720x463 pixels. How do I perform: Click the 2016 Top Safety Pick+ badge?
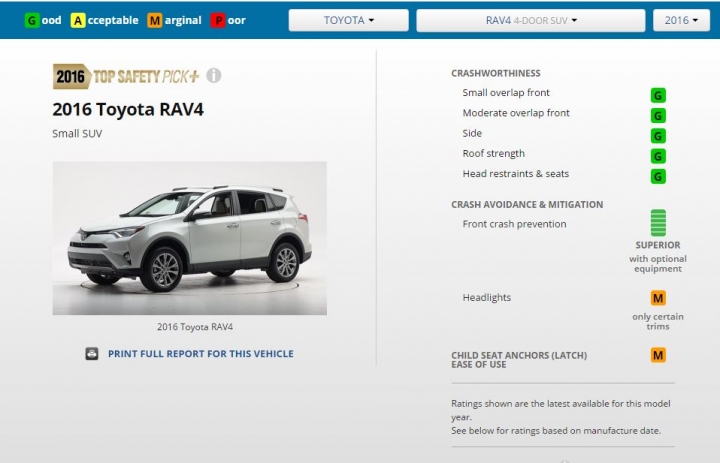pos(126,76)
